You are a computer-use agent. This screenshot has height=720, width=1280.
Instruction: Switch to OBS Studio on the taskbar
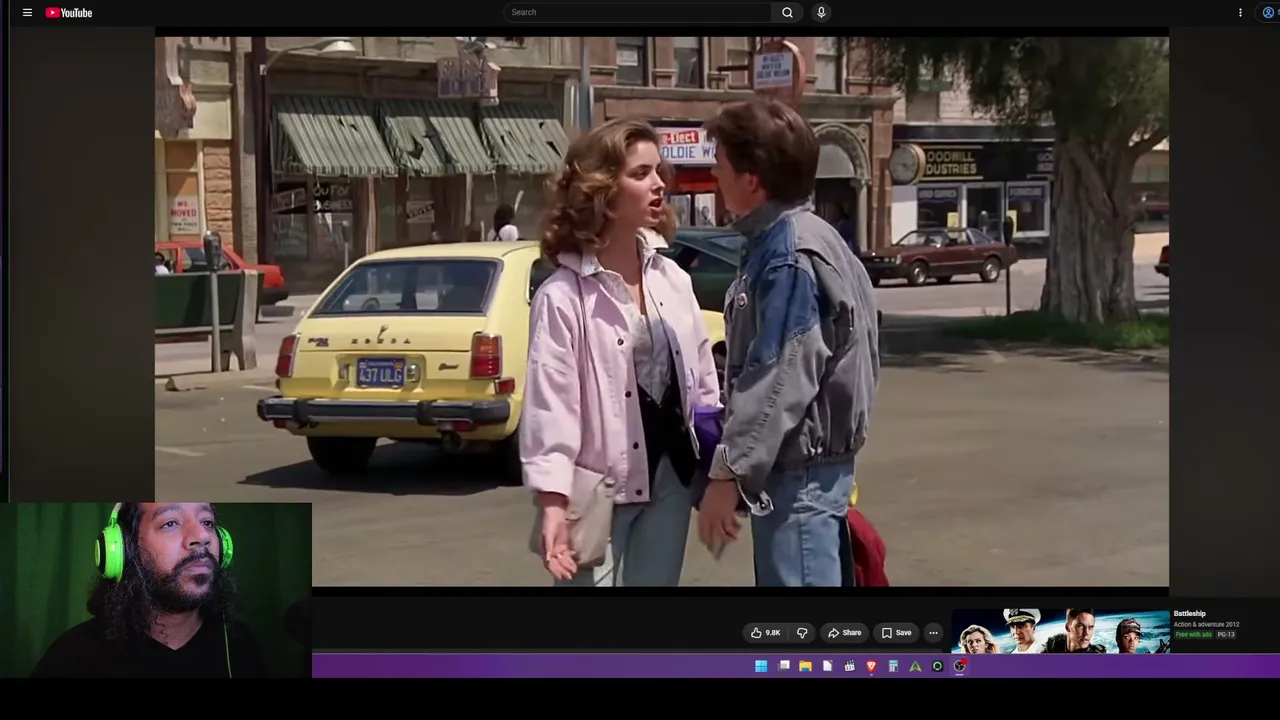[x=959, y=666]
